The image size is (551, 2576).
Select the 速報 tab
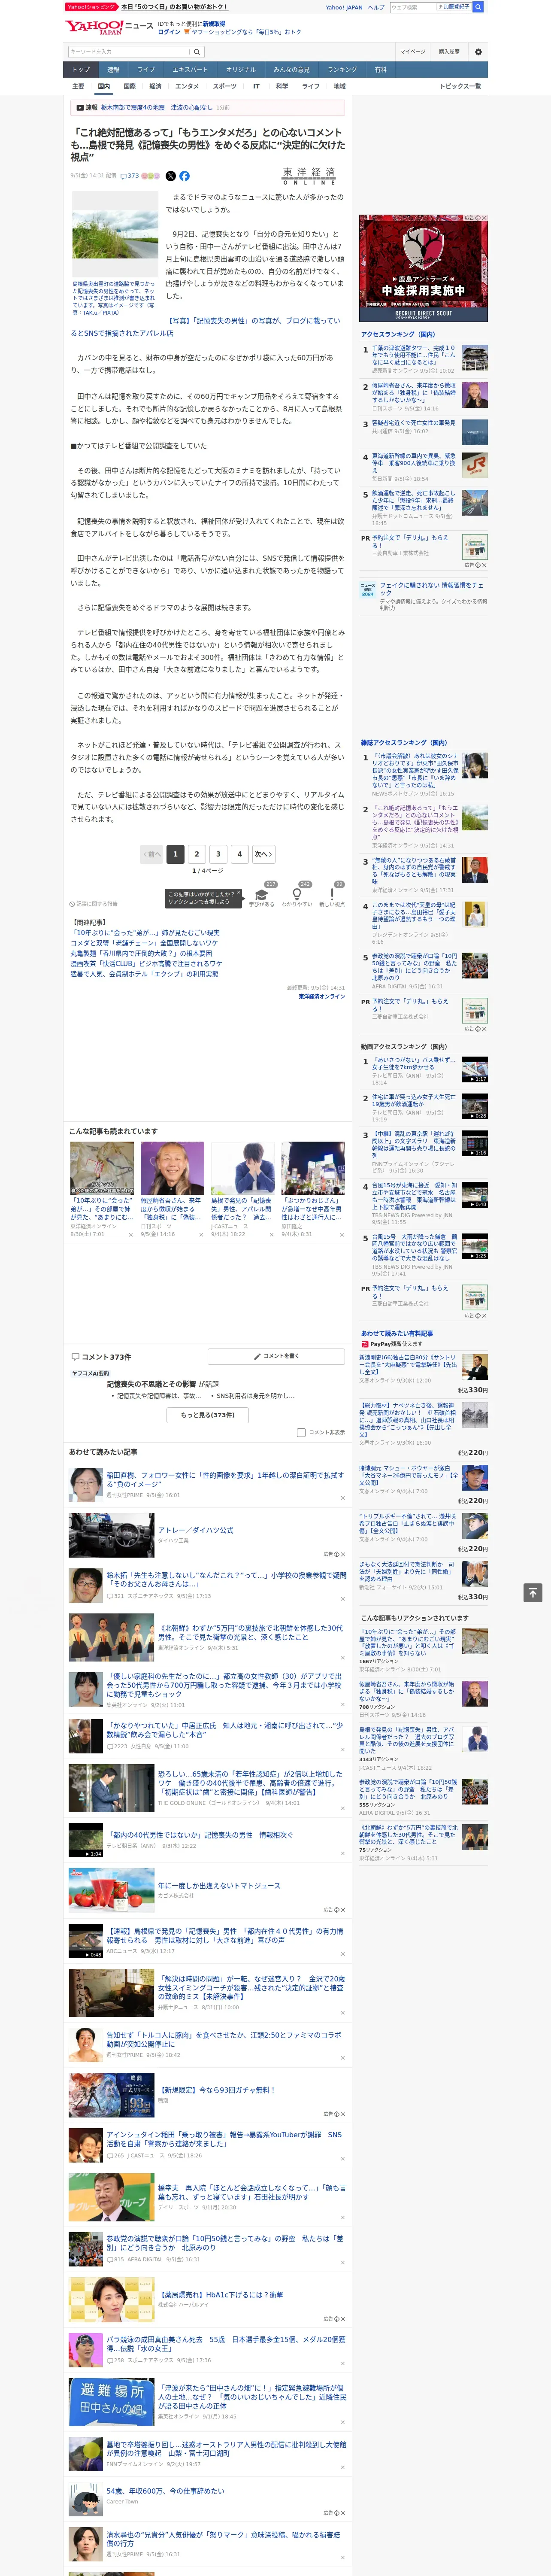click(113, 70)
